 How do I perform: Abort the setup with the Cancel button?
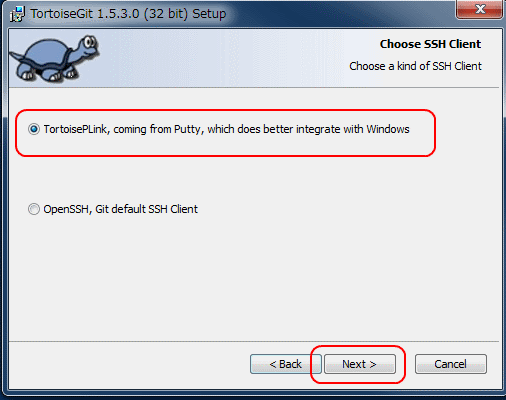tap(451, 364)
